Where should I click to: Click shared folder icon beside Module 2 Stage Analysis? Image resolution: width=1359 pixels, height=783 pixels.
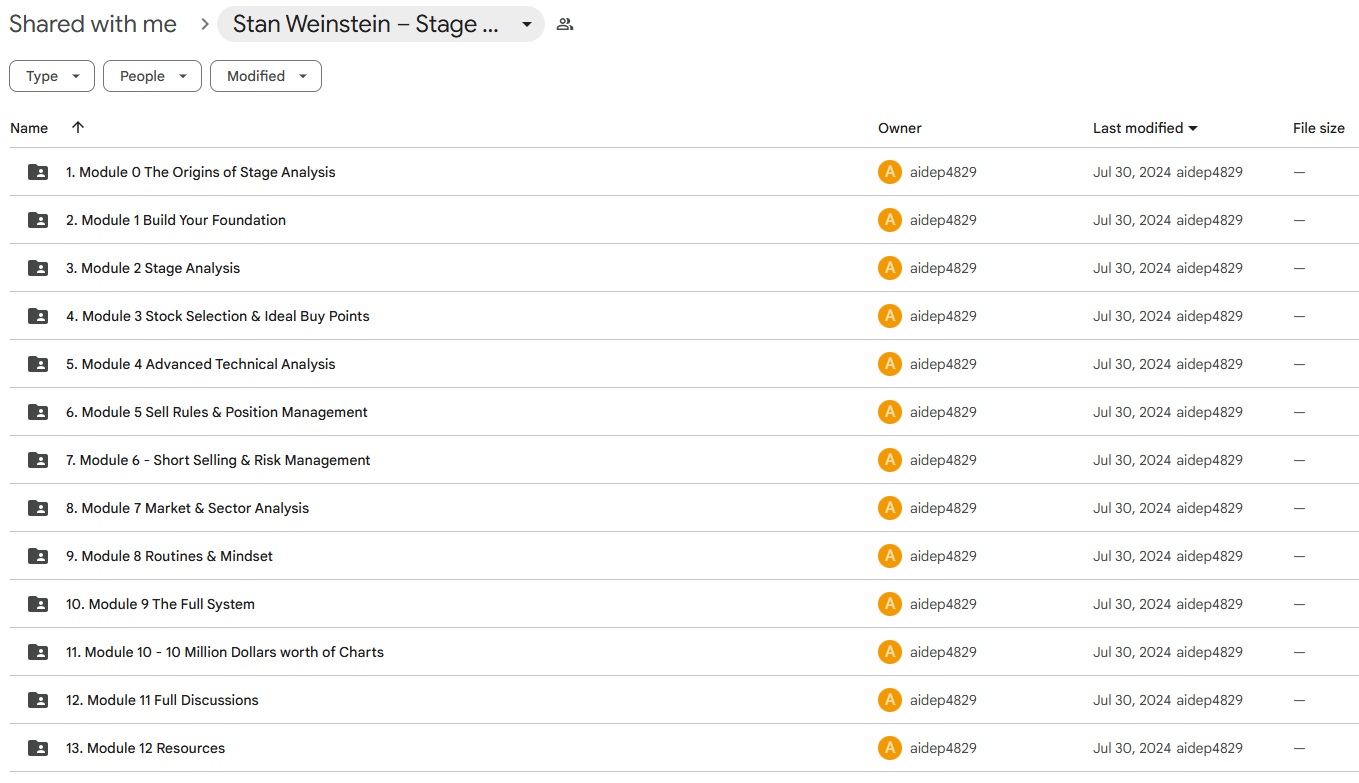(x=38, y=268)
